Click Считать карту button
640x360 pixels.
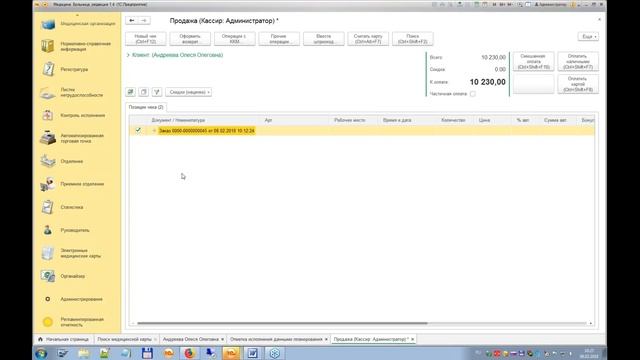tap(368, 39)
